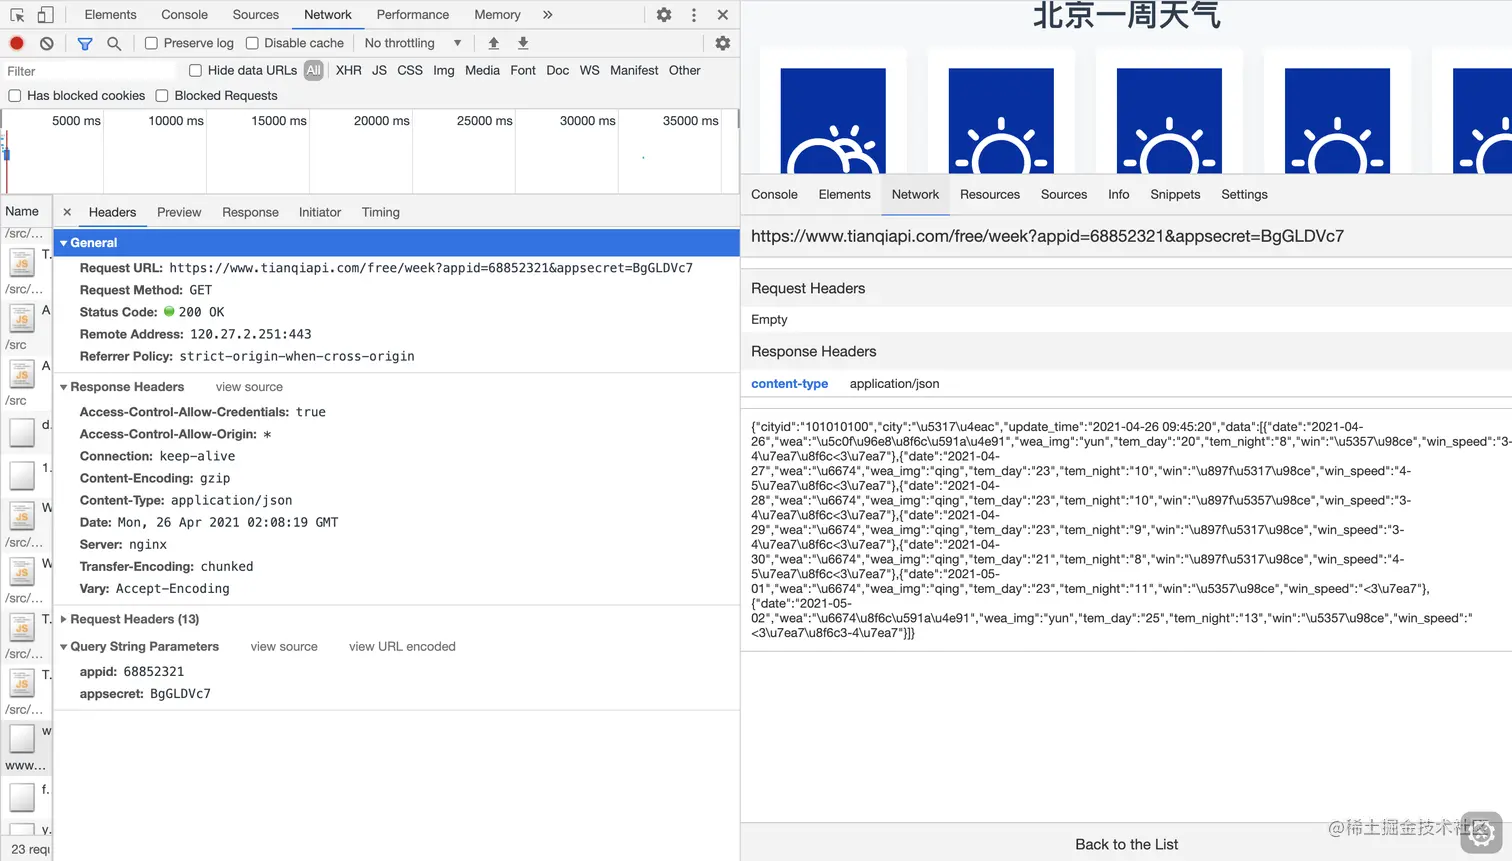Filter requests by Media type
Image resolution: width=1512 pixels, height=861 pixels.
click(x=482, y=70)
